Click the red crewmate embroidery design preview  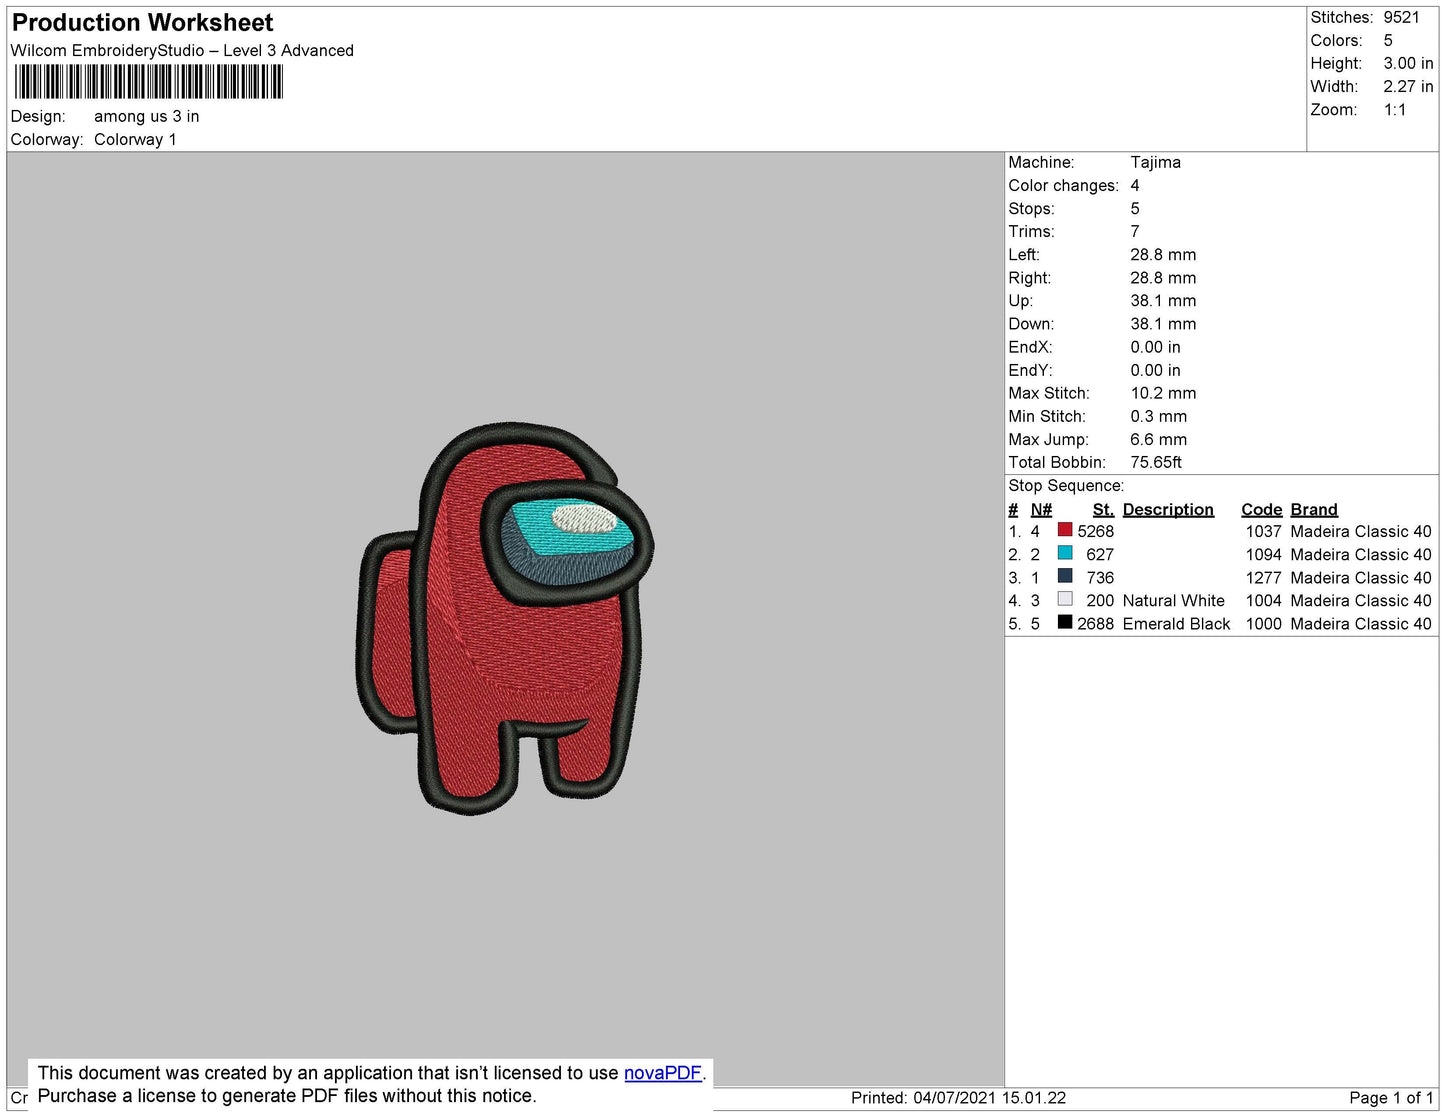tap(505, 618)
